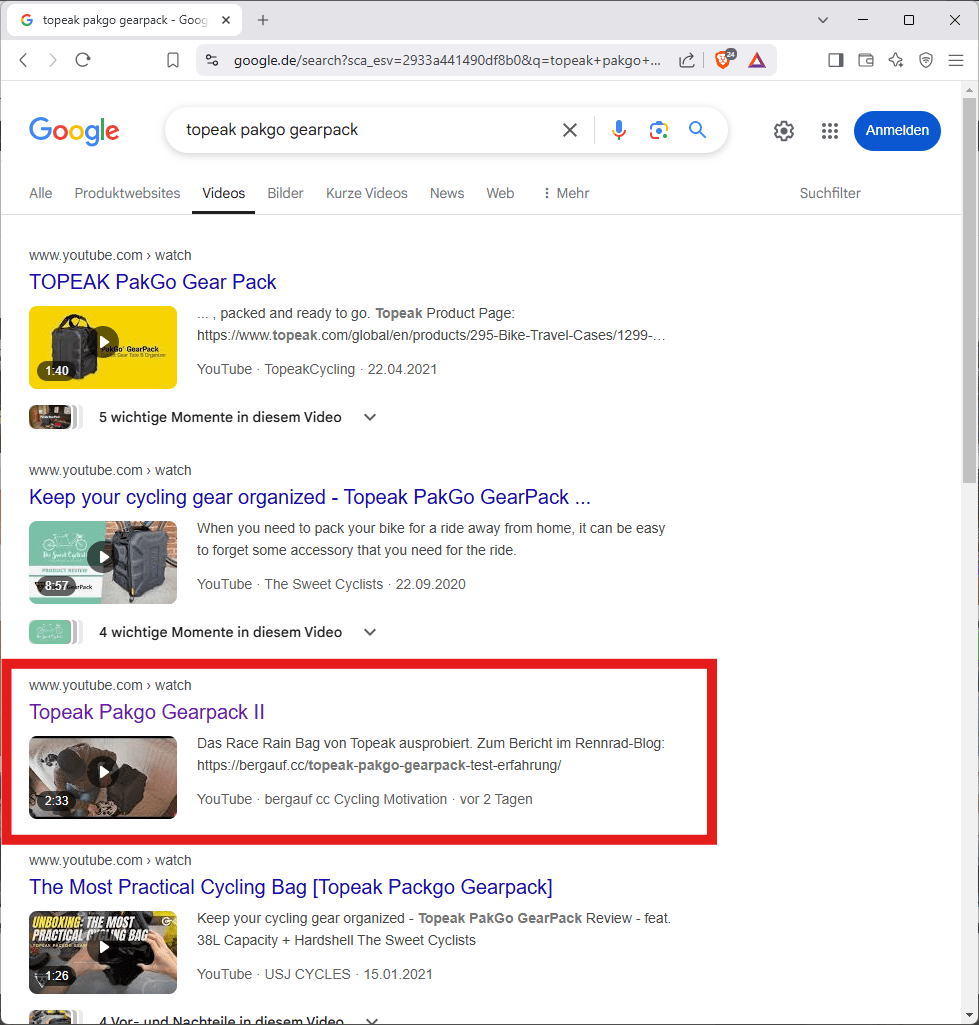Screen dimensions: 979x1025
Task: Open Google Lens image search
Action: point(658,130)
